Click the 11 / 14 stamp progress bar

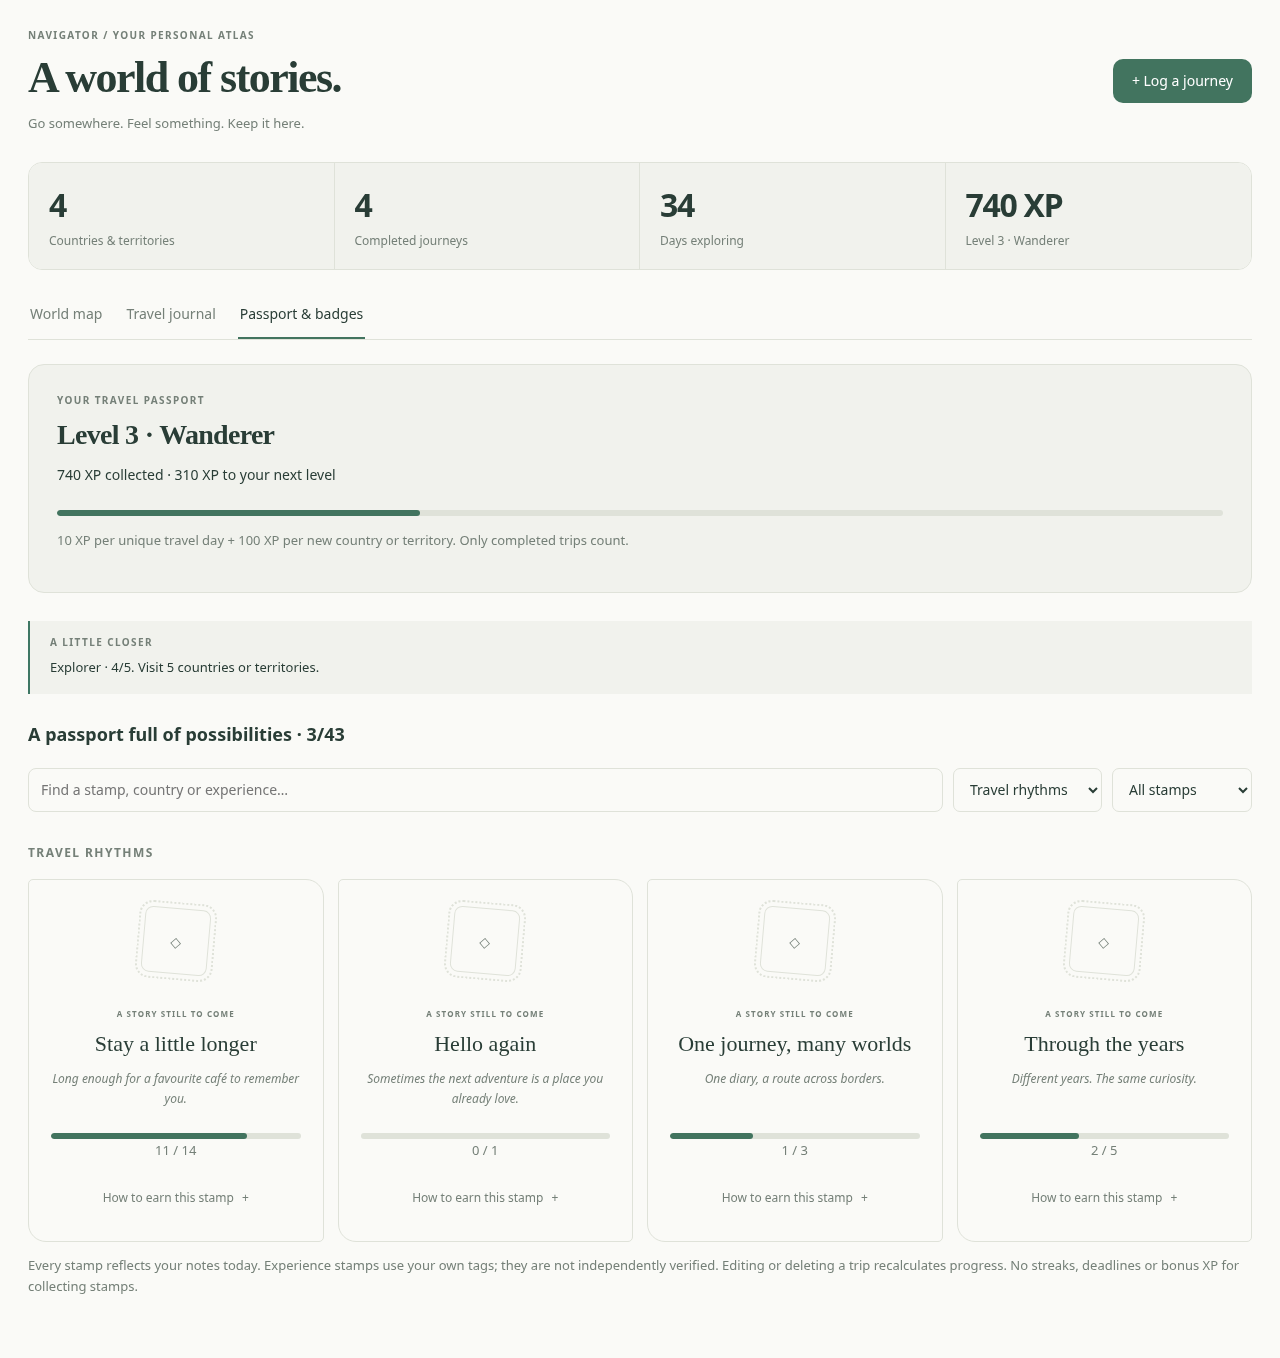coord(176,1136)
